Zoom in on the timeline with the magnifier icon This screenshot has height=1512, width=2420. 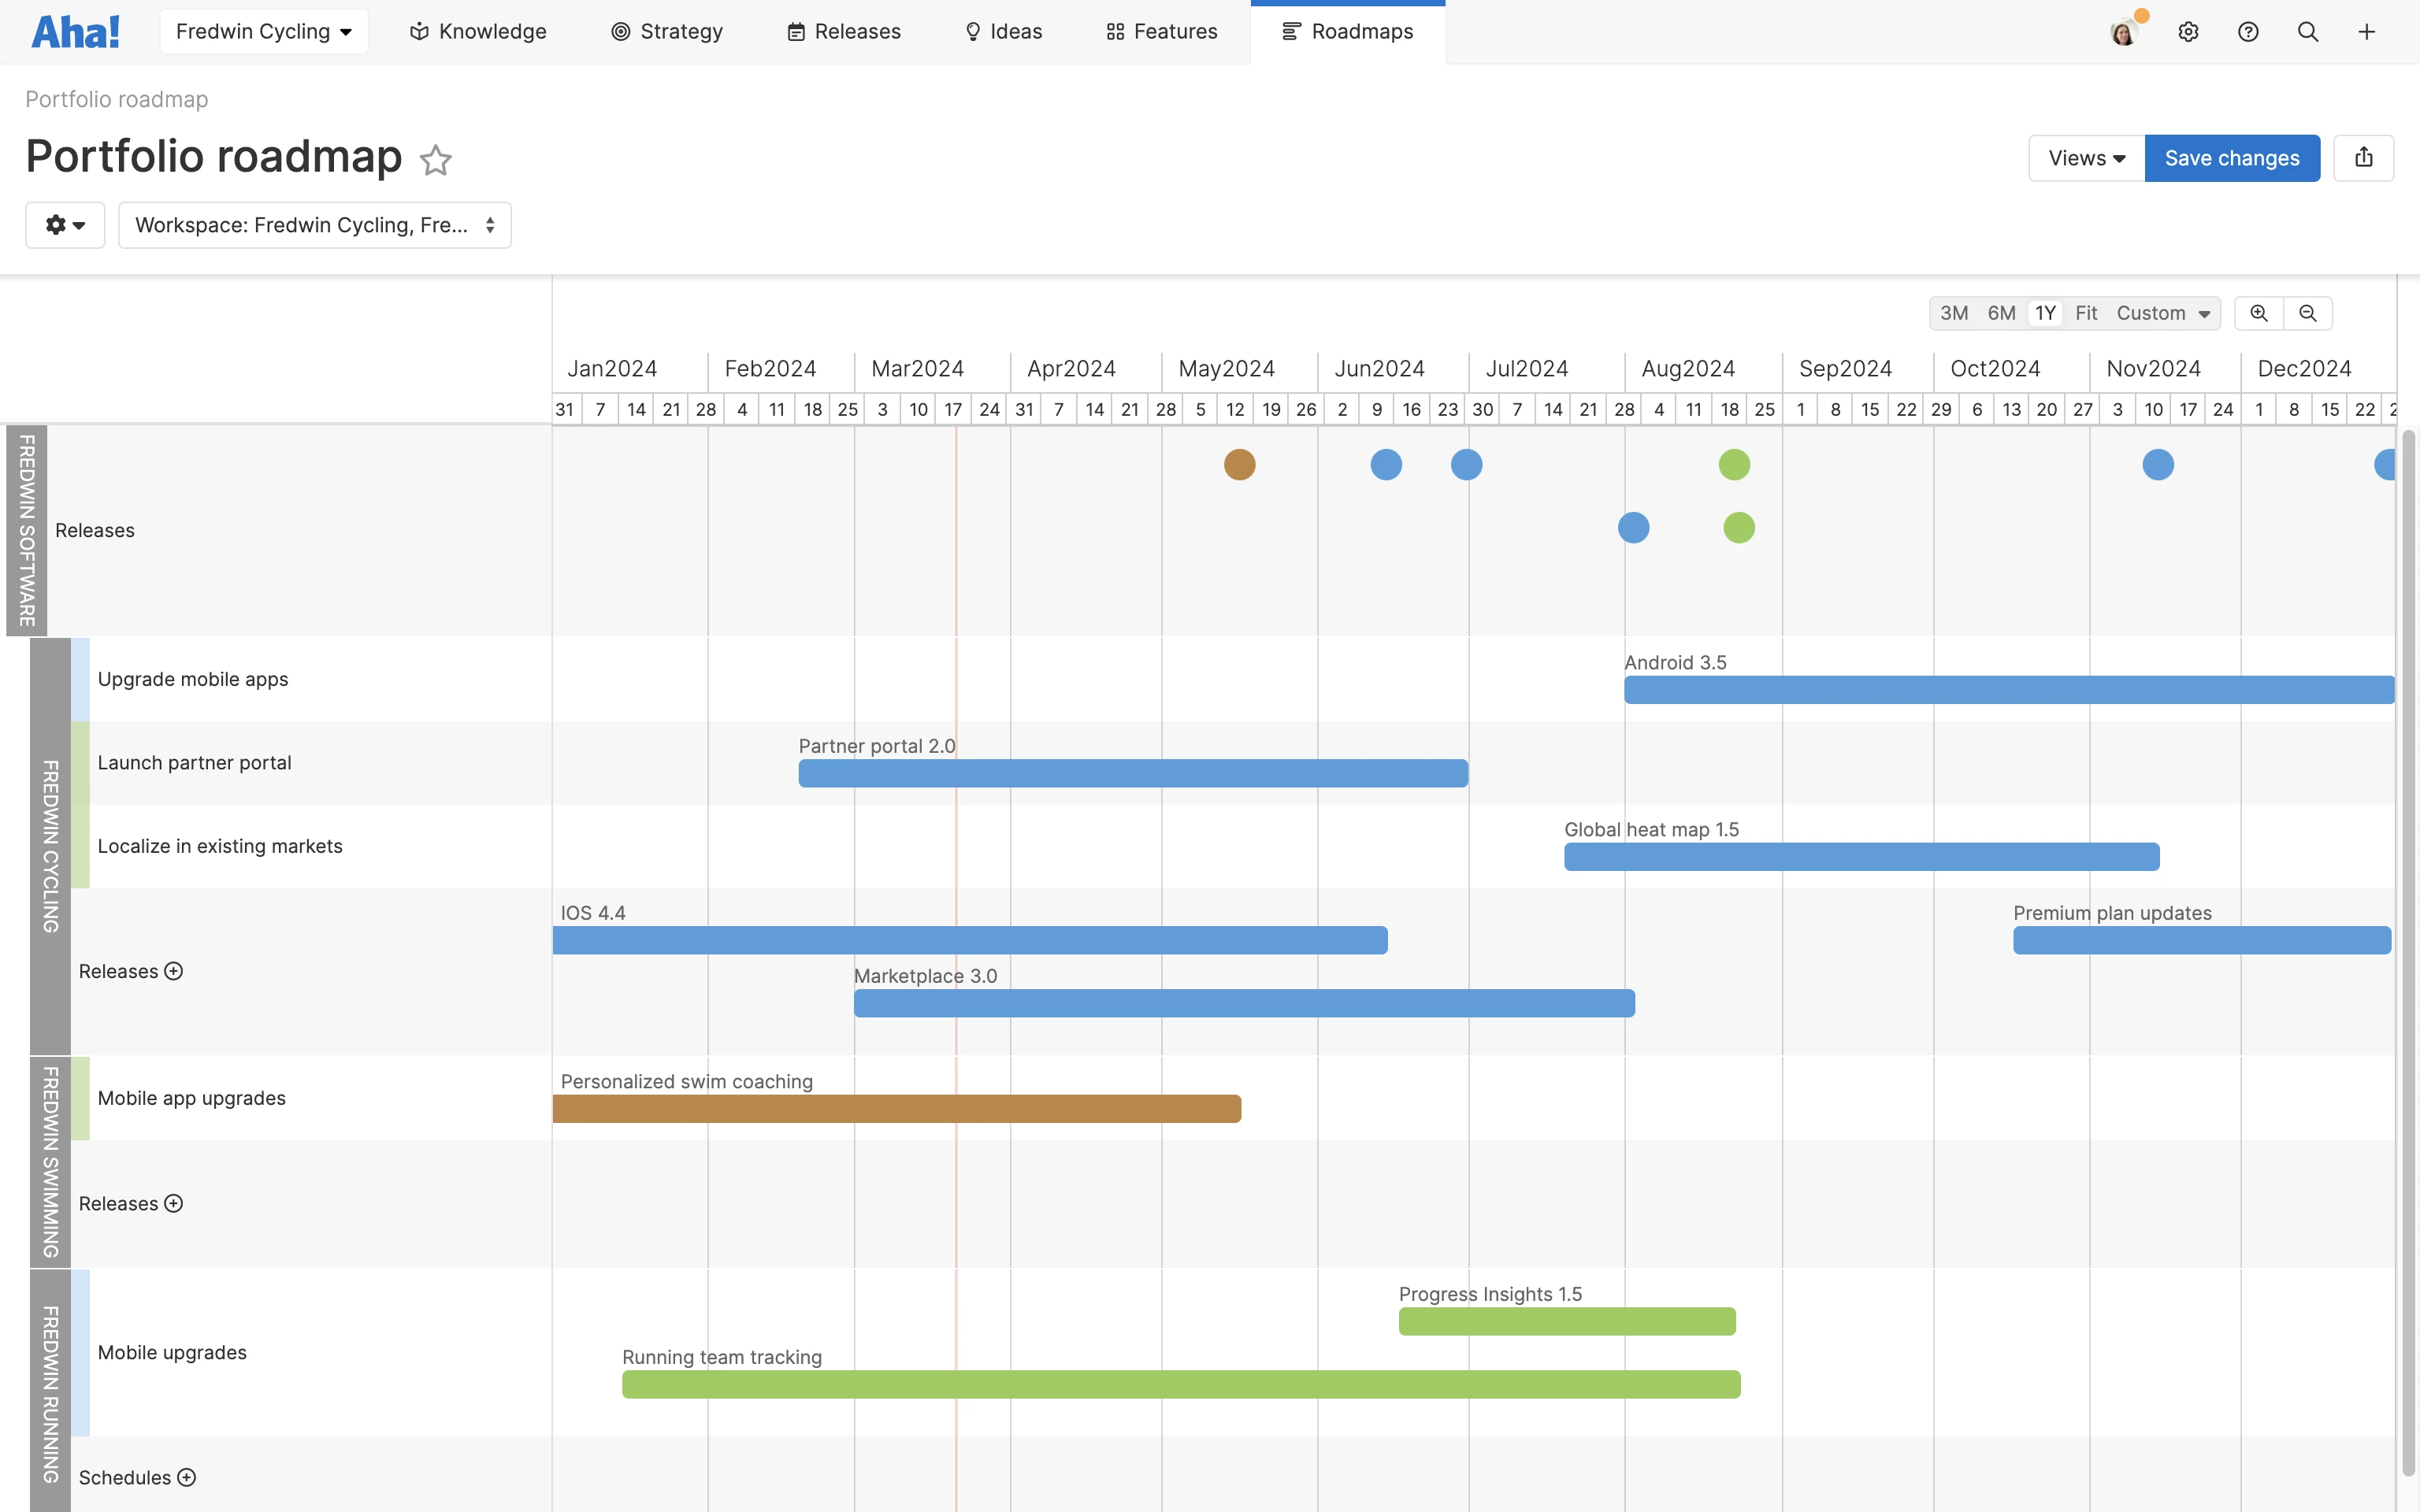click(2258, 313)
